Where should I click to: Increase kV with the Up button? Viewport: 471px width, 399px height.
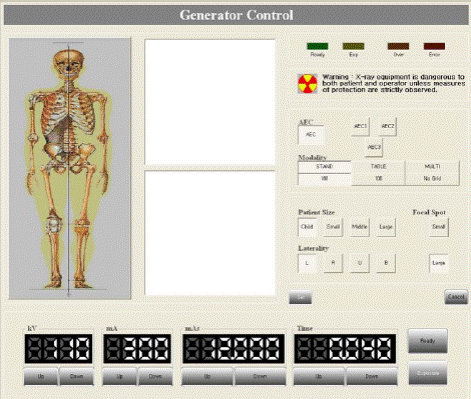click(41, 377)
